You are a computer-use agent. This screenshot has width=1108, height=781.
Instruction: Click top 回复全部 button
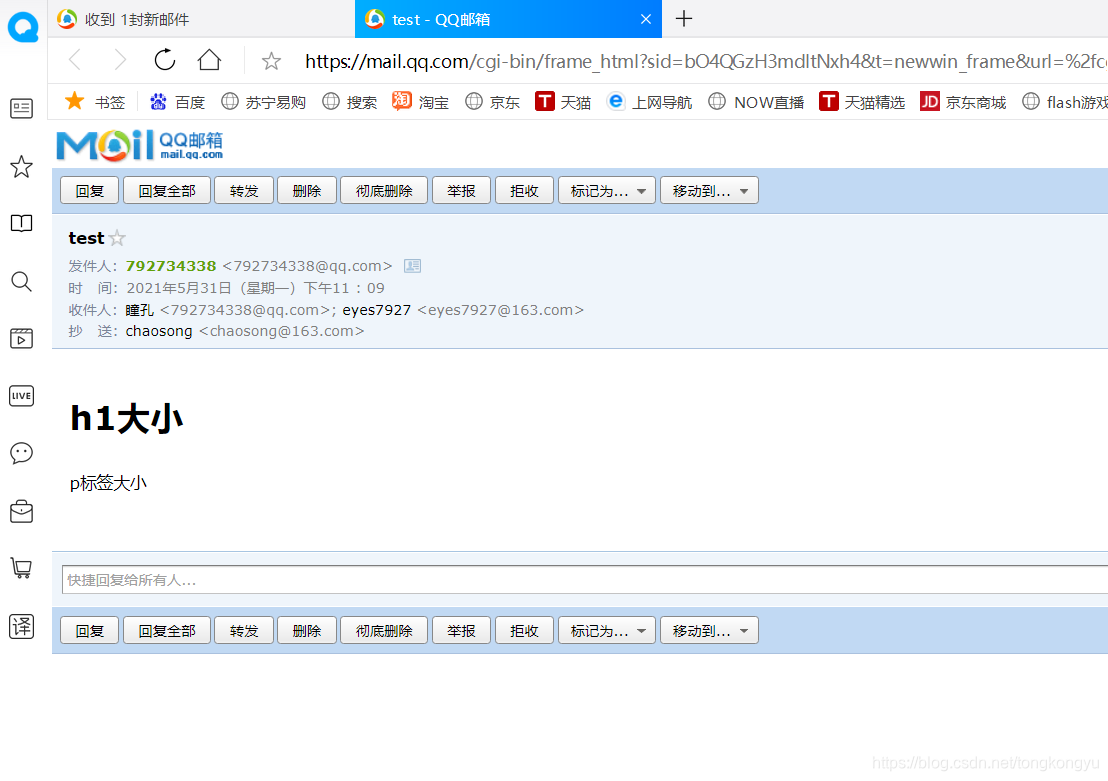coord(167,190)
